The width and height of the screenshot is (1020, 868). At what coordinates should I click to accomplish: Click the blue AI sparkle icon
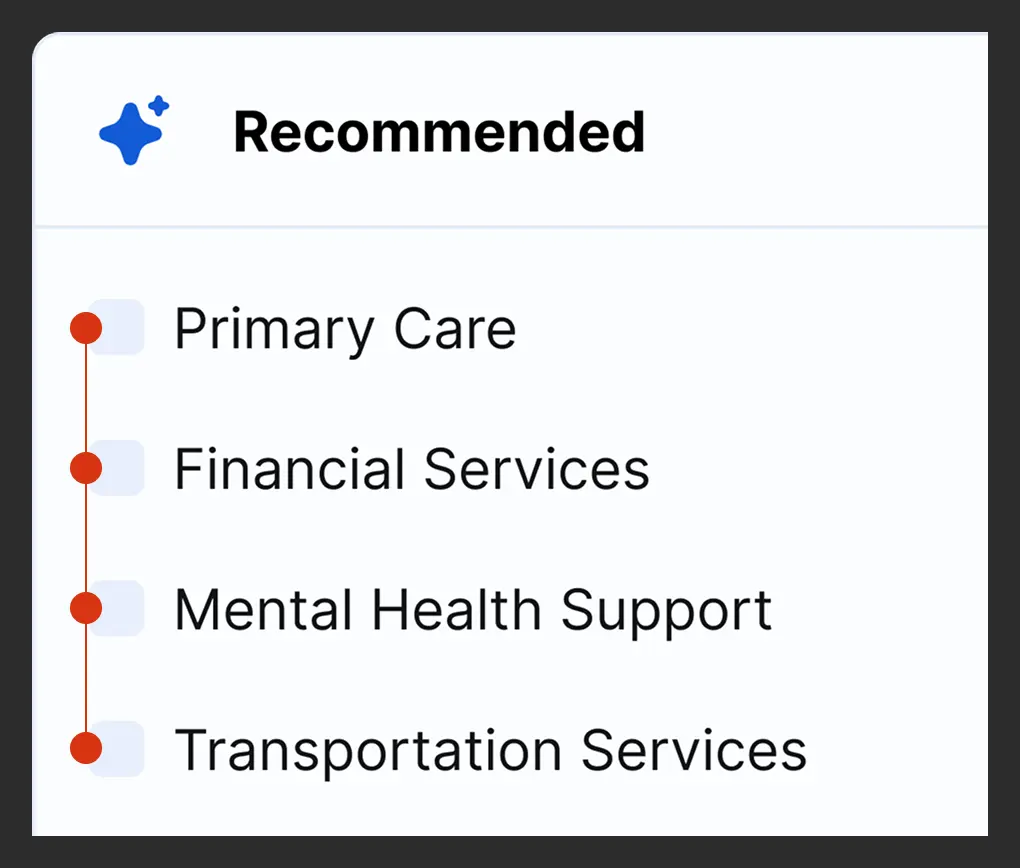(131, 130)
